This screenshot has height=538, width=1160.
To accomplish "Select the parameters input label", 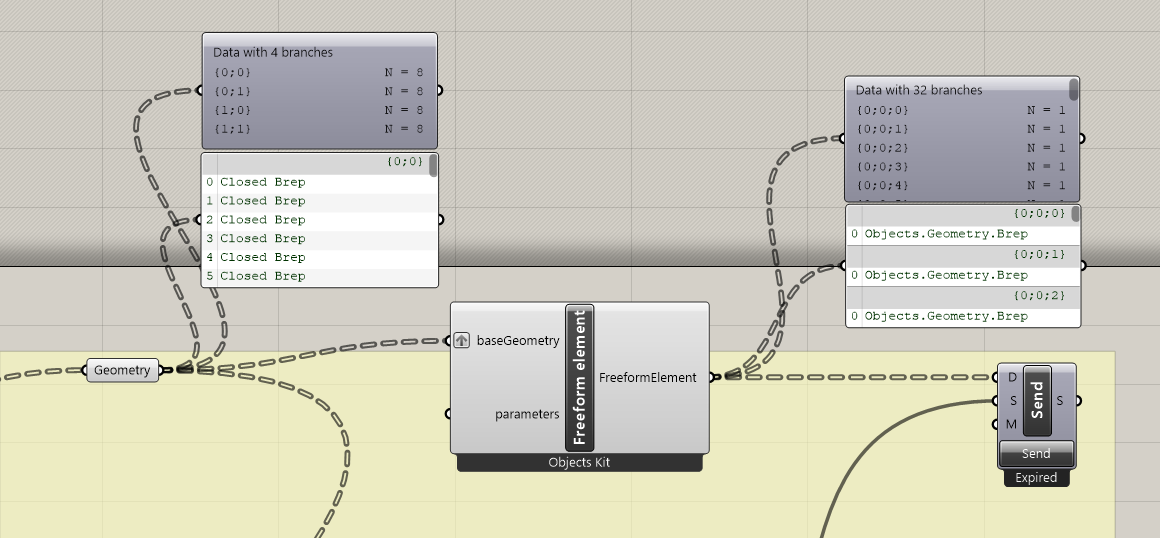I will [x=527, y=414].
